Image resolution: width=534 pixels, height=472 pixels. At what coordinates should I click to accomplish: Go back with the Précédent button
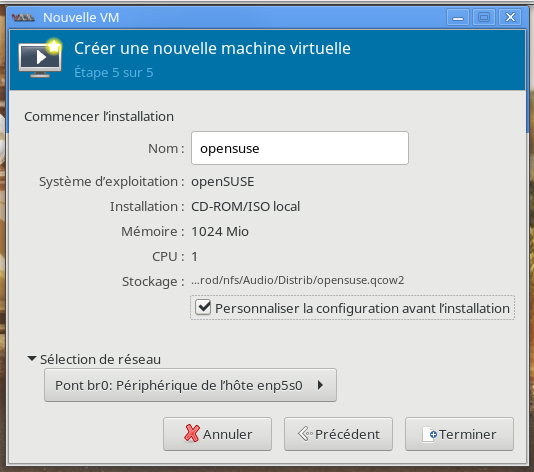(339, 434)
